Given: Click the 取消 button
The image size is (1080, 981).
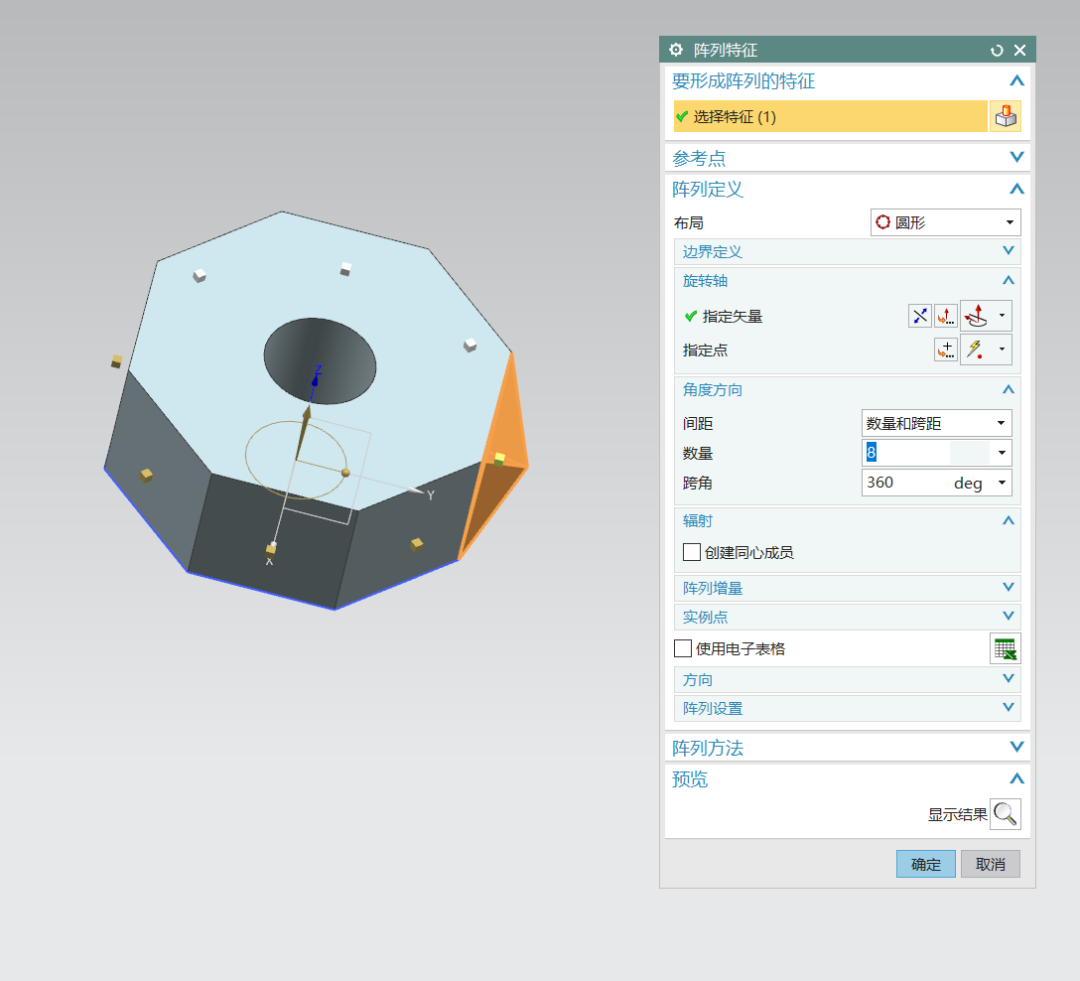Looking at the screenshot, I should pyautogui.click(x=990, y=864).
